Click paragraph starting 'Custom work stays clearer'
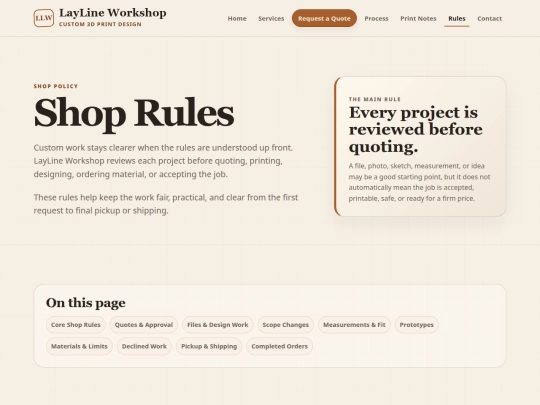 point(163,161)
